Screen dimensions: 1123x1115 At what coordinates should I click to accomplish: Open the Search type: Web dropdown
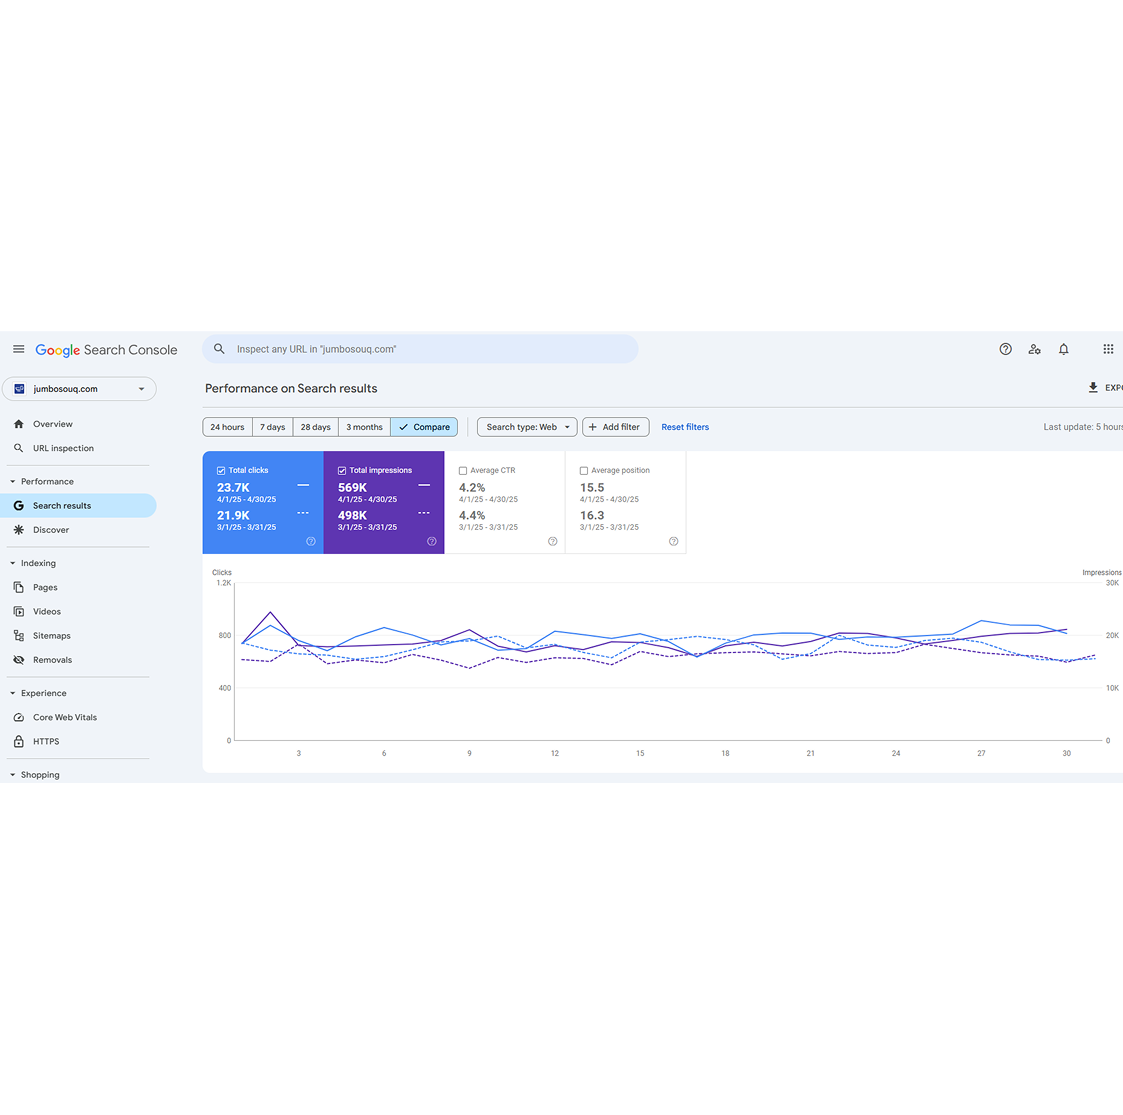tap(527, 427)
